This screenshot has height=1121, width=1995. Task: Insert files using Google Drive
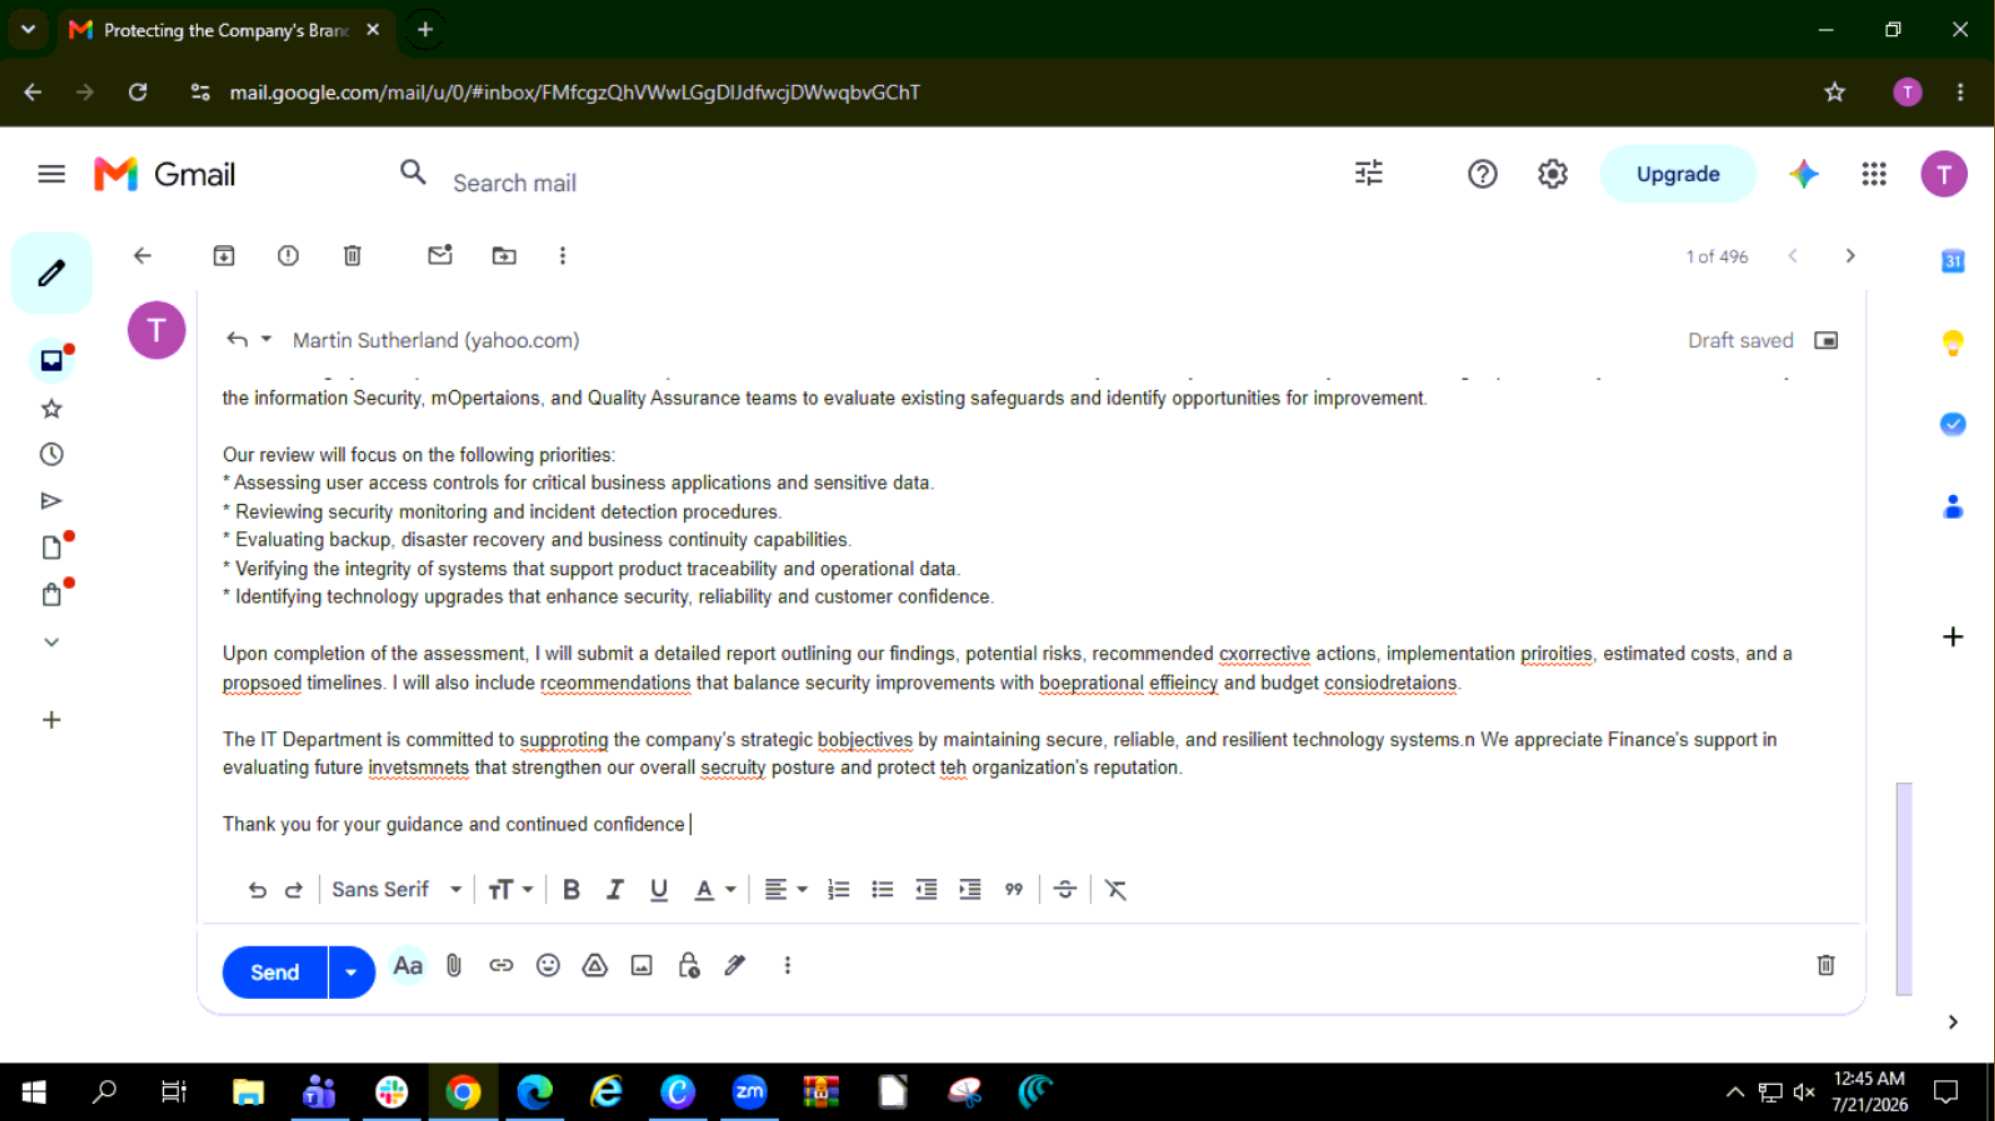click(x=595, y=965)
